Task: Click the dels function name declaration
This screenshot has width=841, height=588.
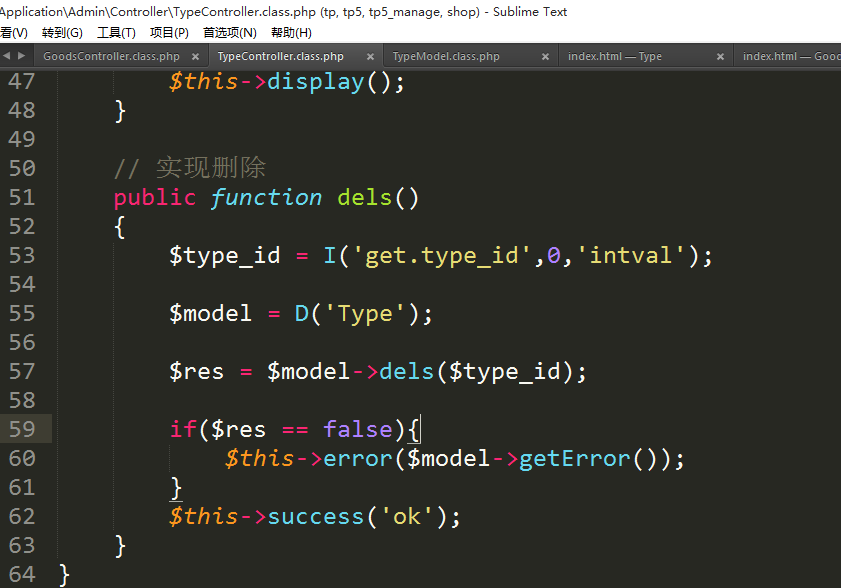Action: point(364,198)
